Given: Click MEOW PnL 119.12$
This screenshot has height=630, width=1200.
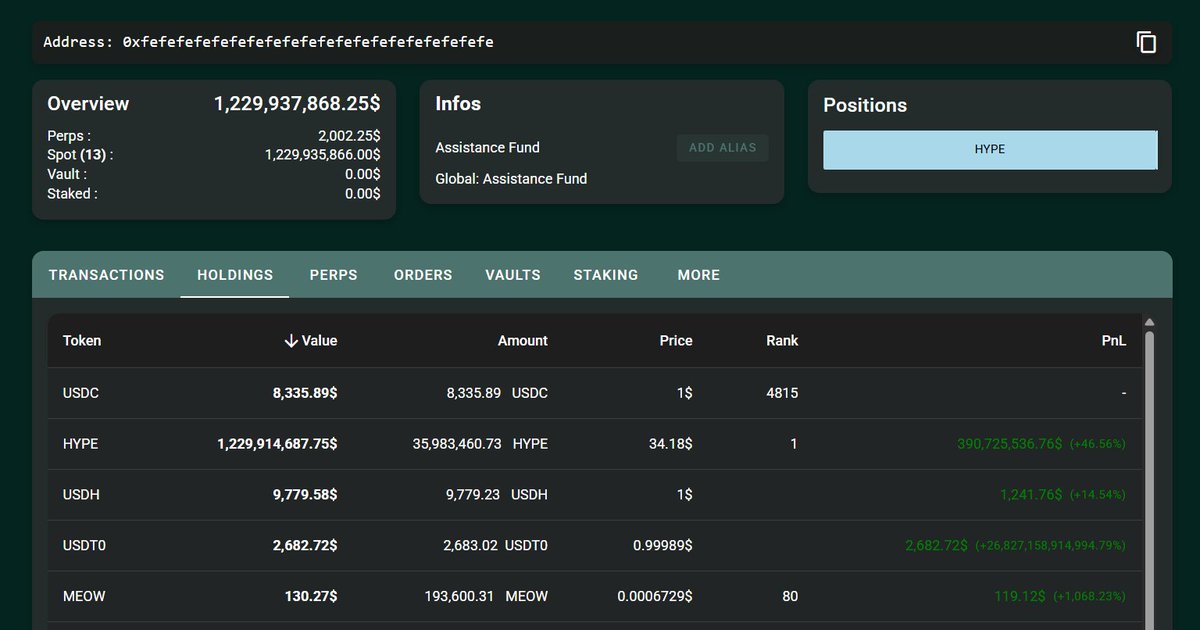Looking at the screenshot, I should coord(1020,596).
